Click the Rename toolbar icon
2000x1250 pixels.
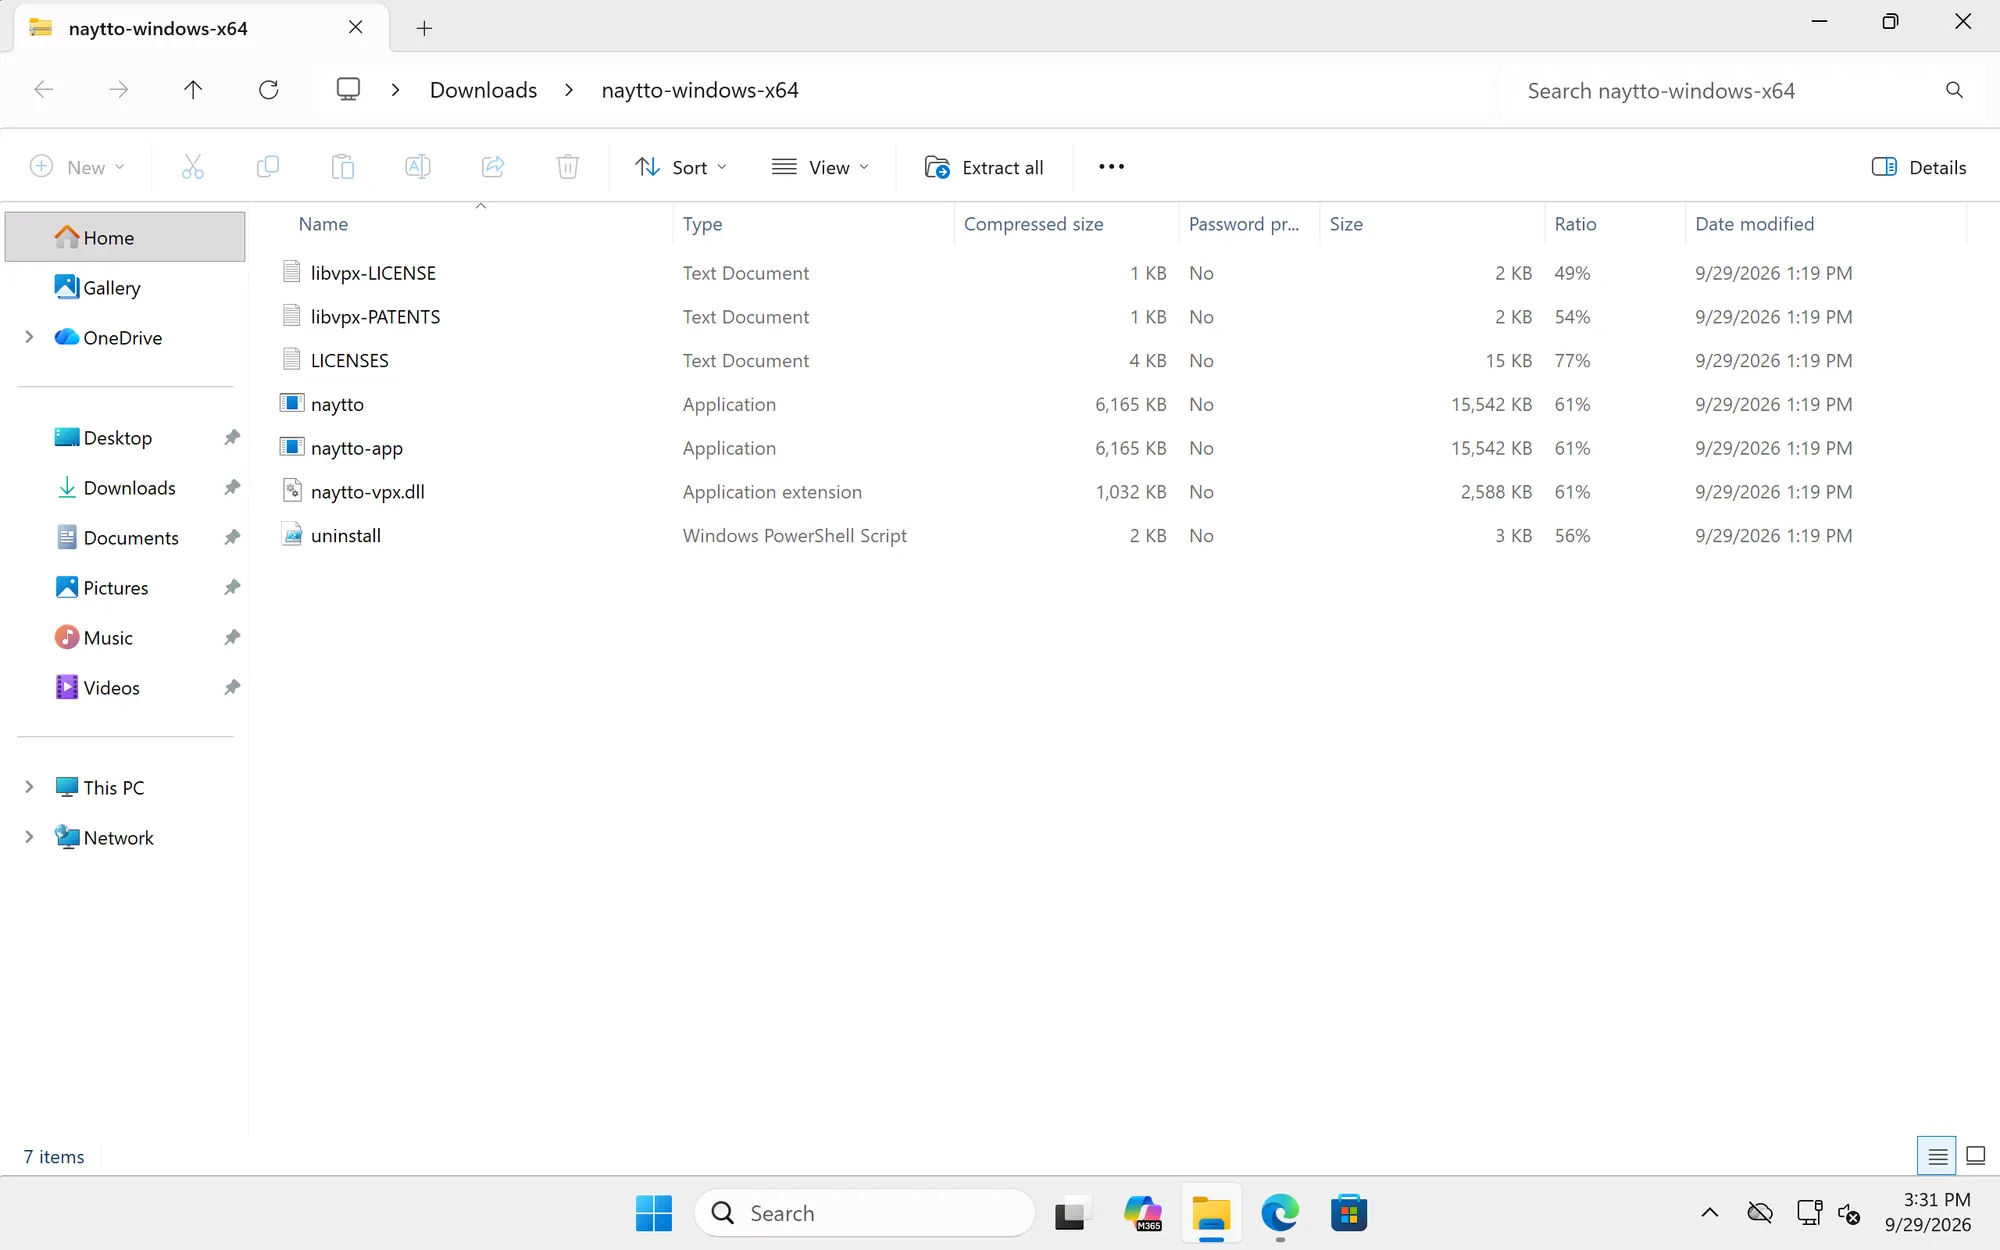[x=418, y=167]
